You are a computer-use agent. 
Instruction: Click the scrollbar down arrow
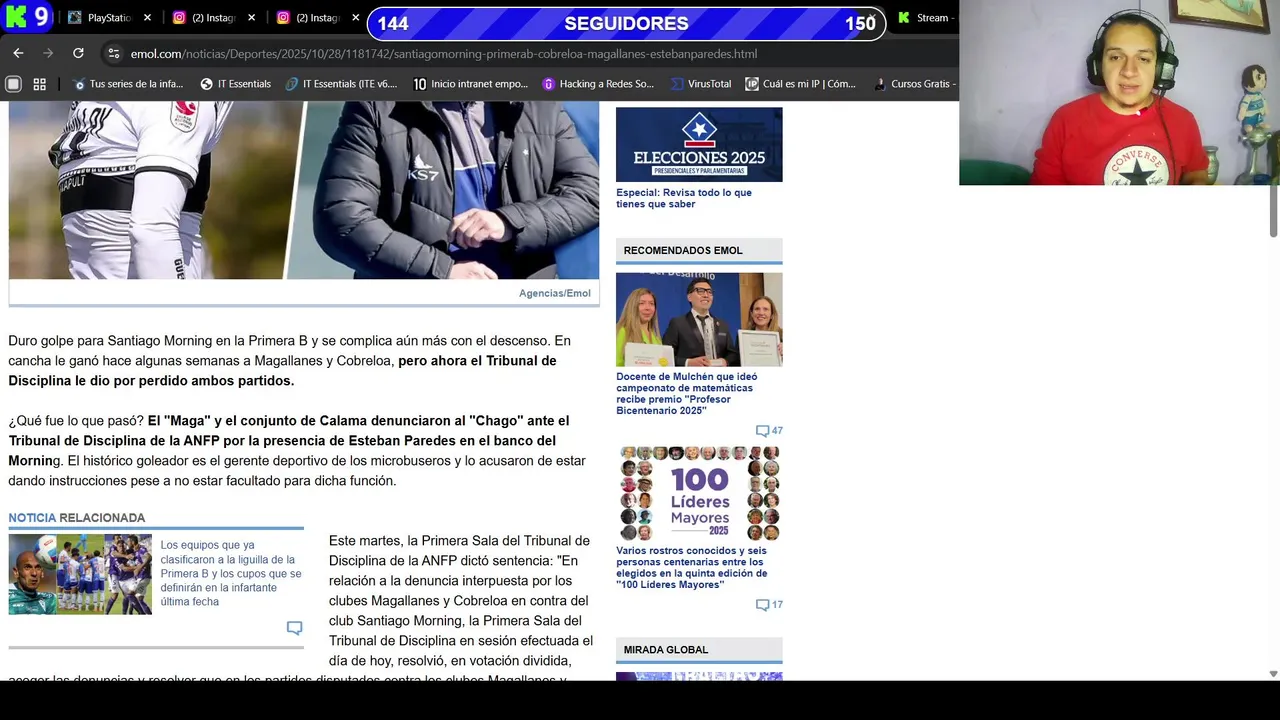tap(1273, 674)
